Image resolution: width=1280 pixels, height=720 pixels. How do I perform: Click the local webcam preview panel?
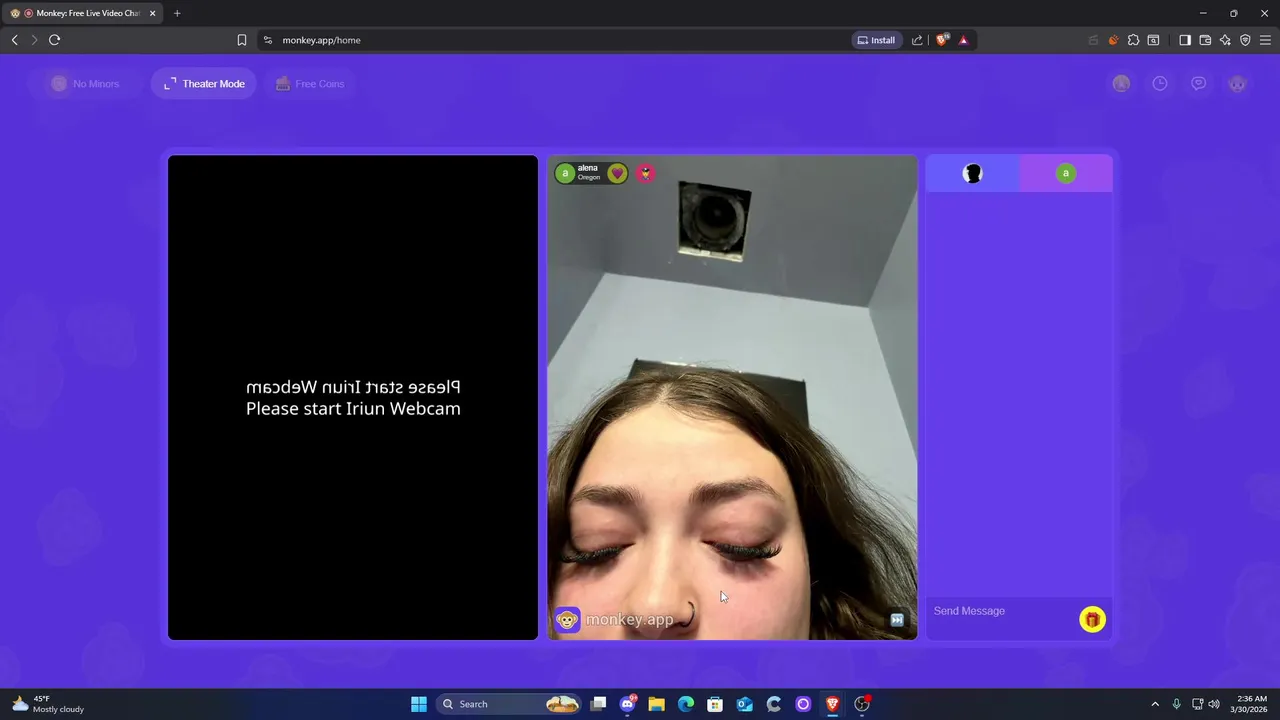[x=353, y=398]
